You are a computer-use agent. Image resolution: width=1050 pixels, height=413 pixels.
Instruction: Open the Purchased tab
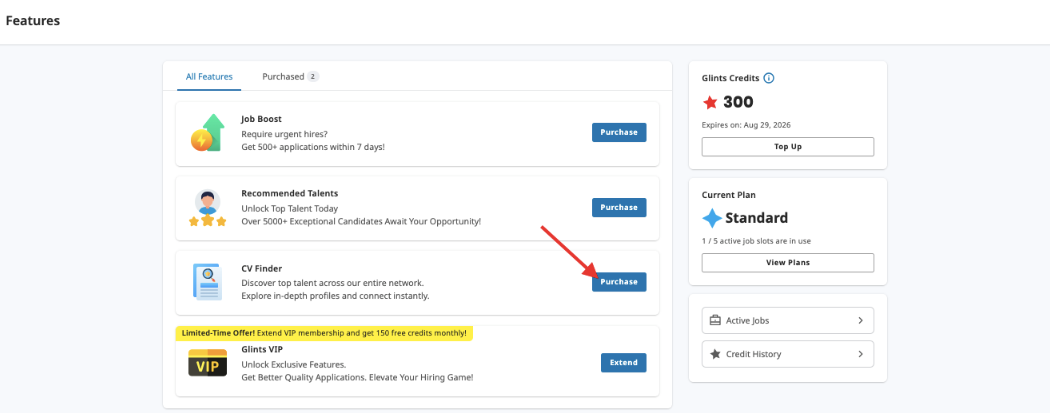pos(283,77)
